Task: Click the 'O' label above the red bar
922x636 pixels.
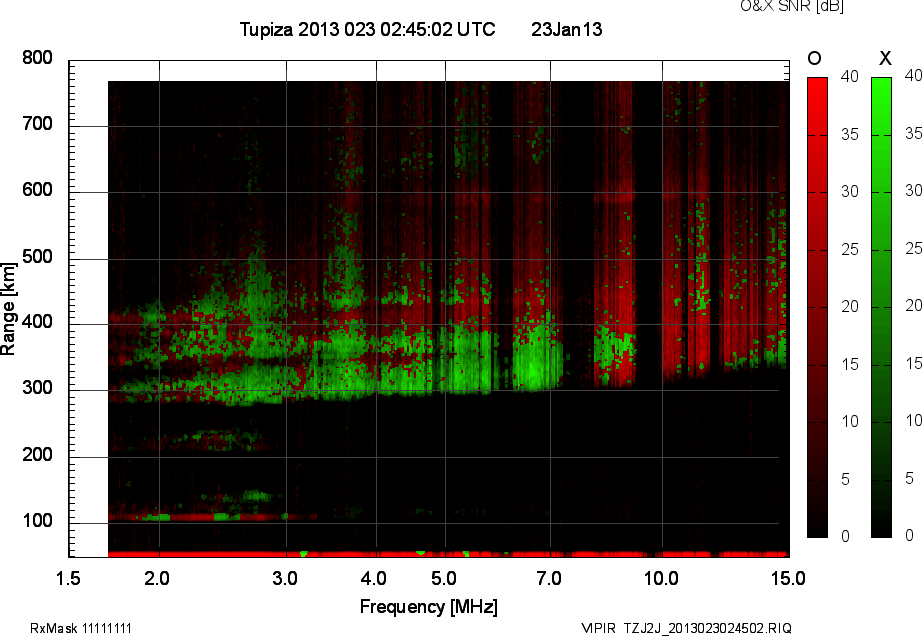Action: 814,58
